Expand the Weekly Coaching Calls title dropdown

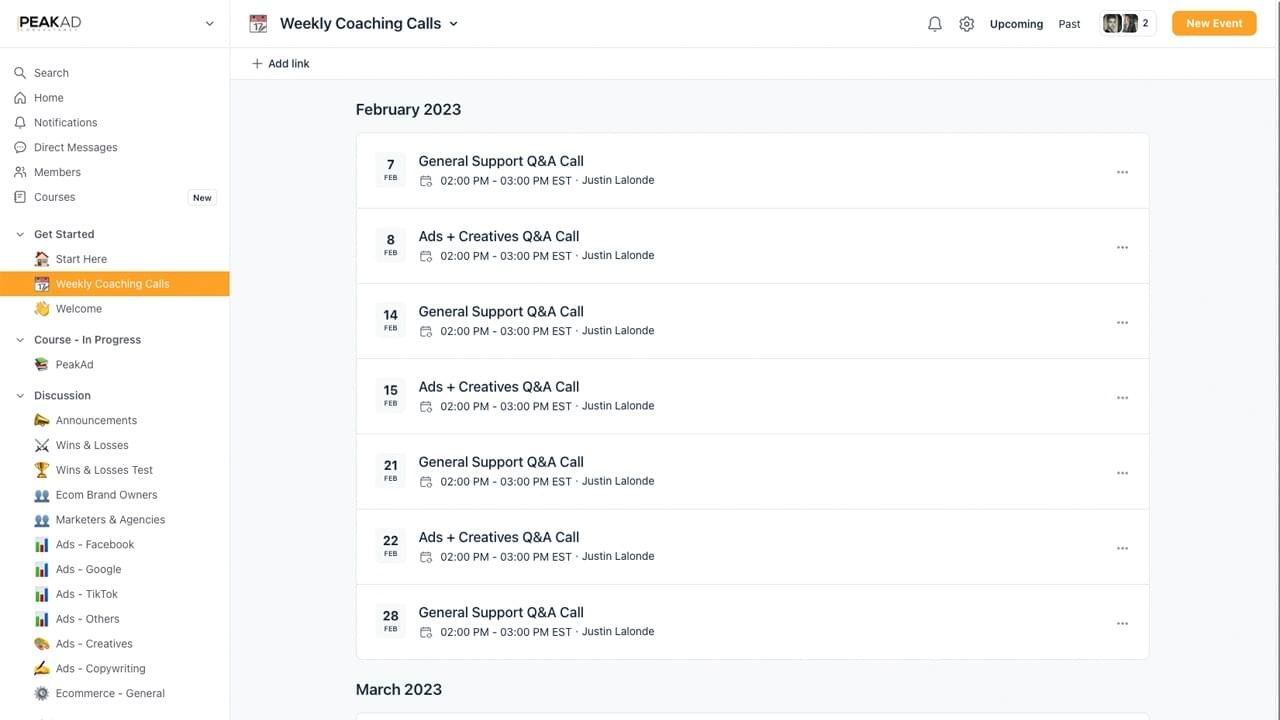pos(453,24)
